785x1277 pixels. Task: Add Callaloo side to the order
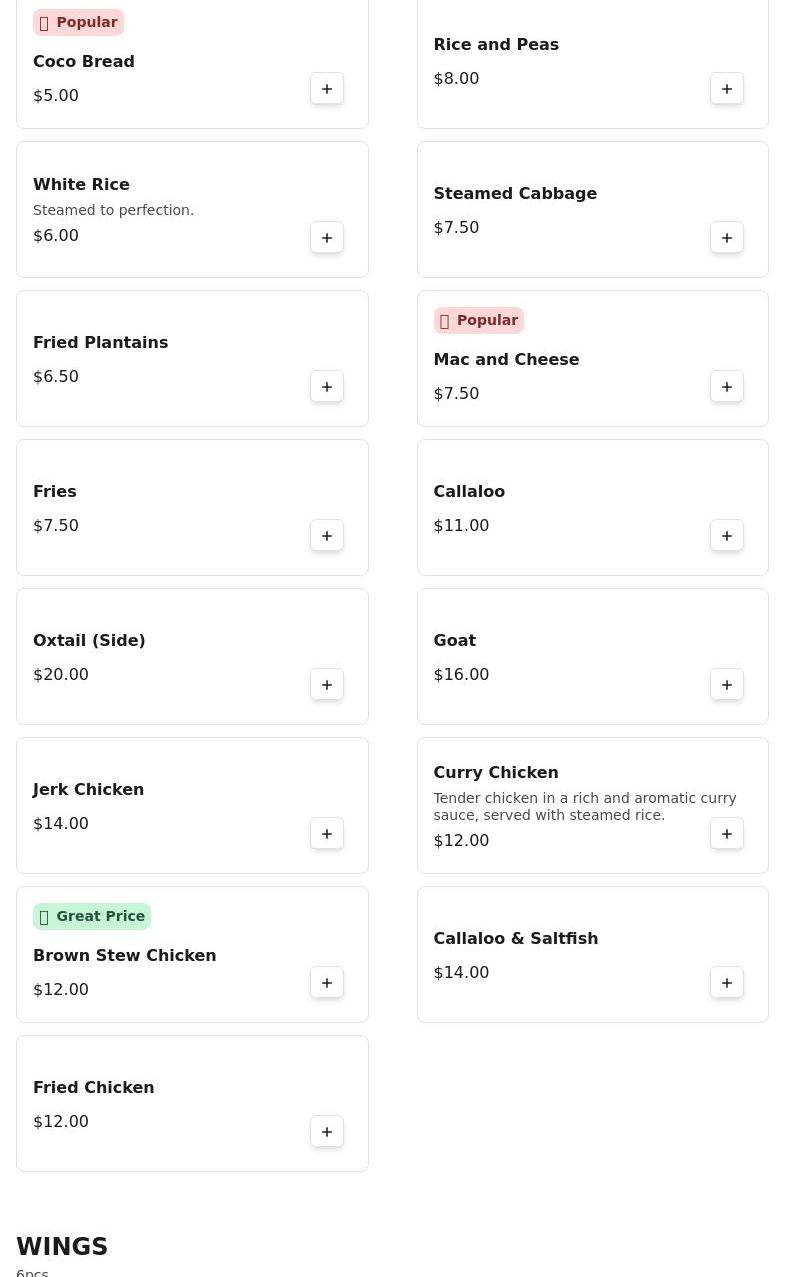[727, 536]
